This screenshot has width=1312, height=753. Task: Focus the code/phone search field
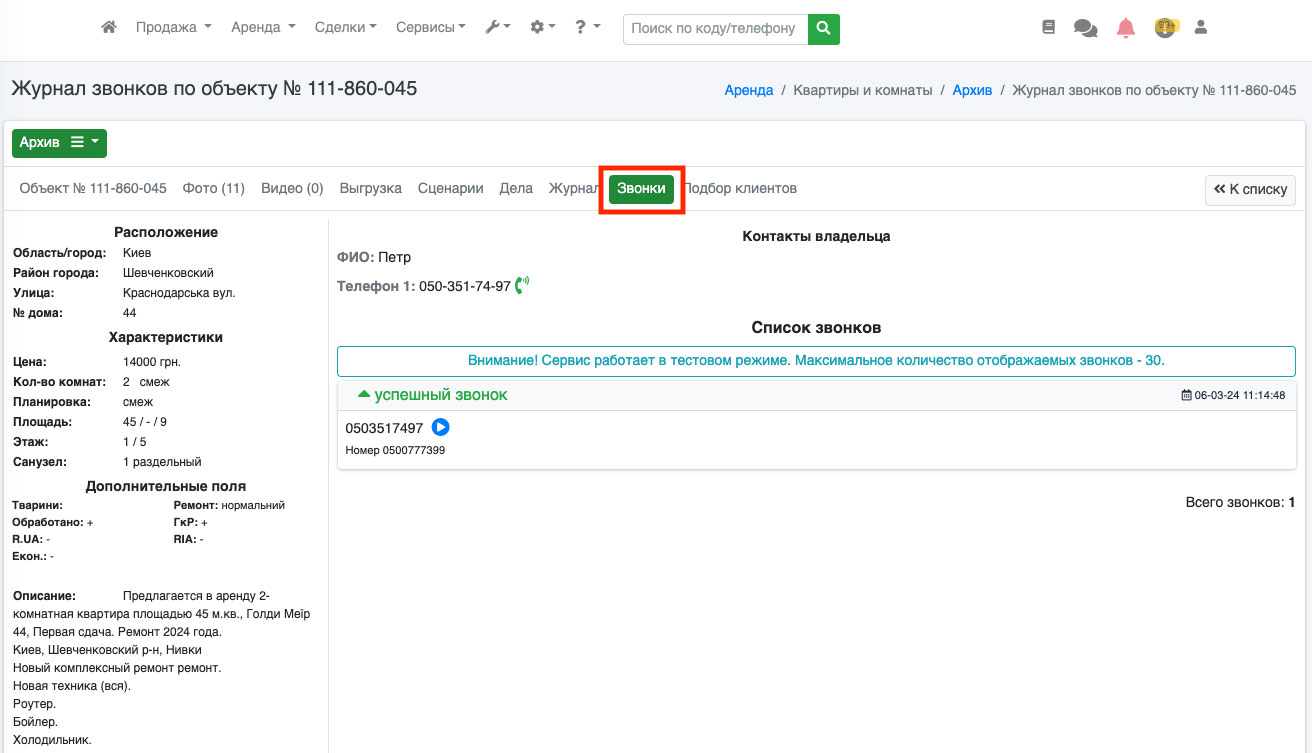[x=714, y=29]
